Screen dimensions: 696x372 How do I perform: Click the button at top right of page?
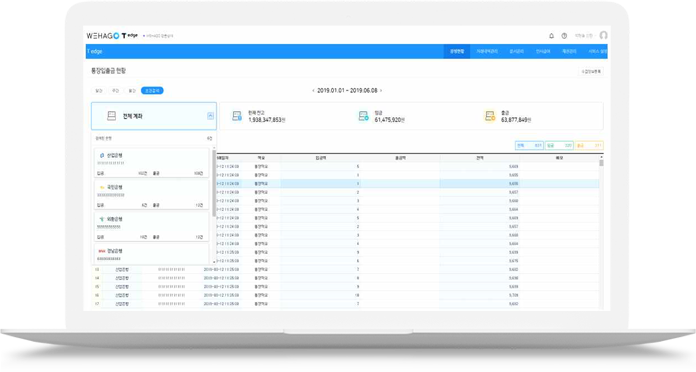591,71
